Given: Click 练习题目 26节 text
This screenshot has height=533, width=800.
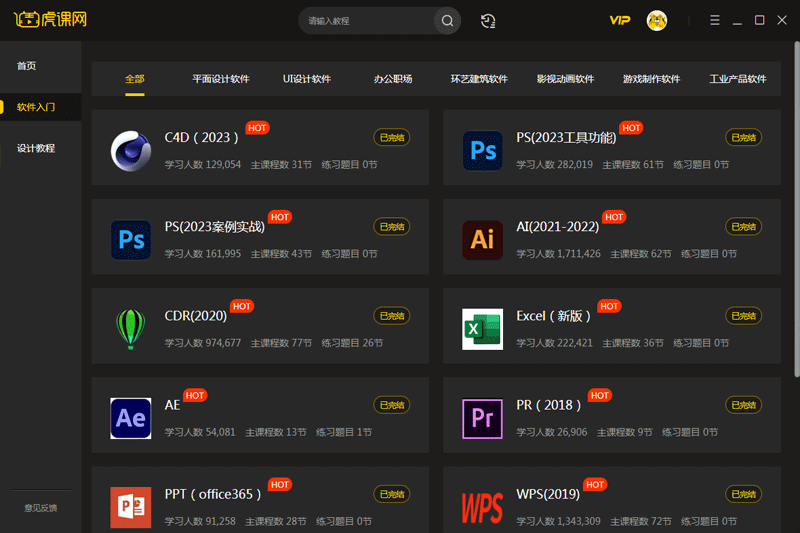Looking at the screenshot, I should tap(352, 343).
